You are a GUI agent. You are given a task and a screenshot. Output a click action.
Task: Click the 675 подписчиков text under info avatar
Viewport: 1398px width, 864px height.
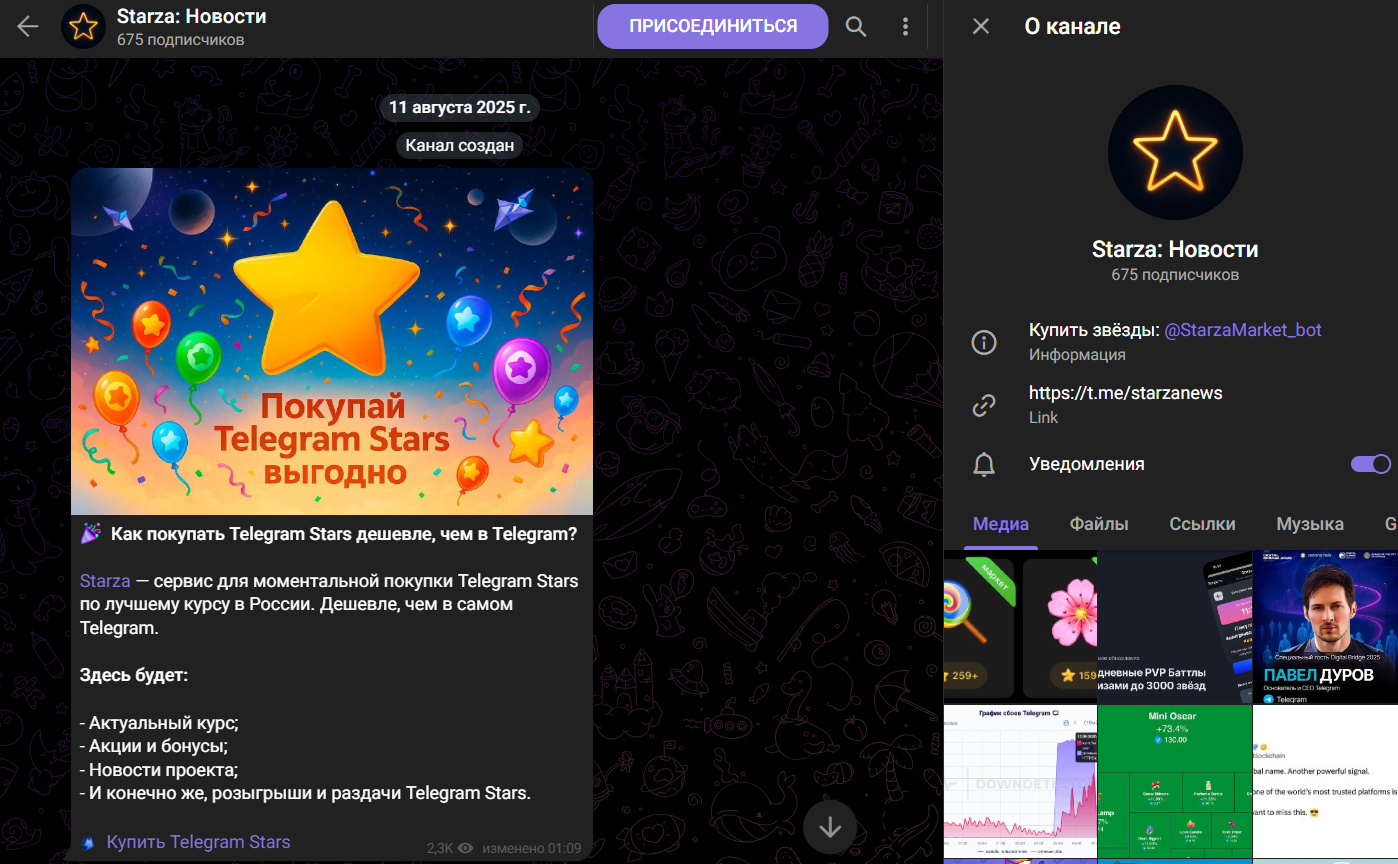(x=1175, y=274)
